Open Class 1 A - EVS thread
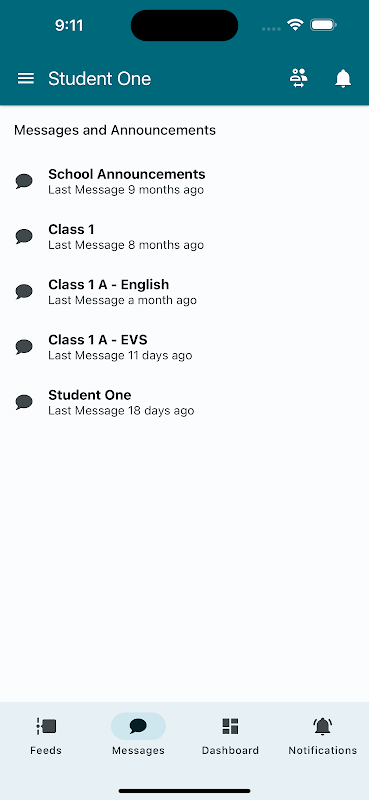The height and width of the screenshot is (800, 369). [x=184, y=347]
